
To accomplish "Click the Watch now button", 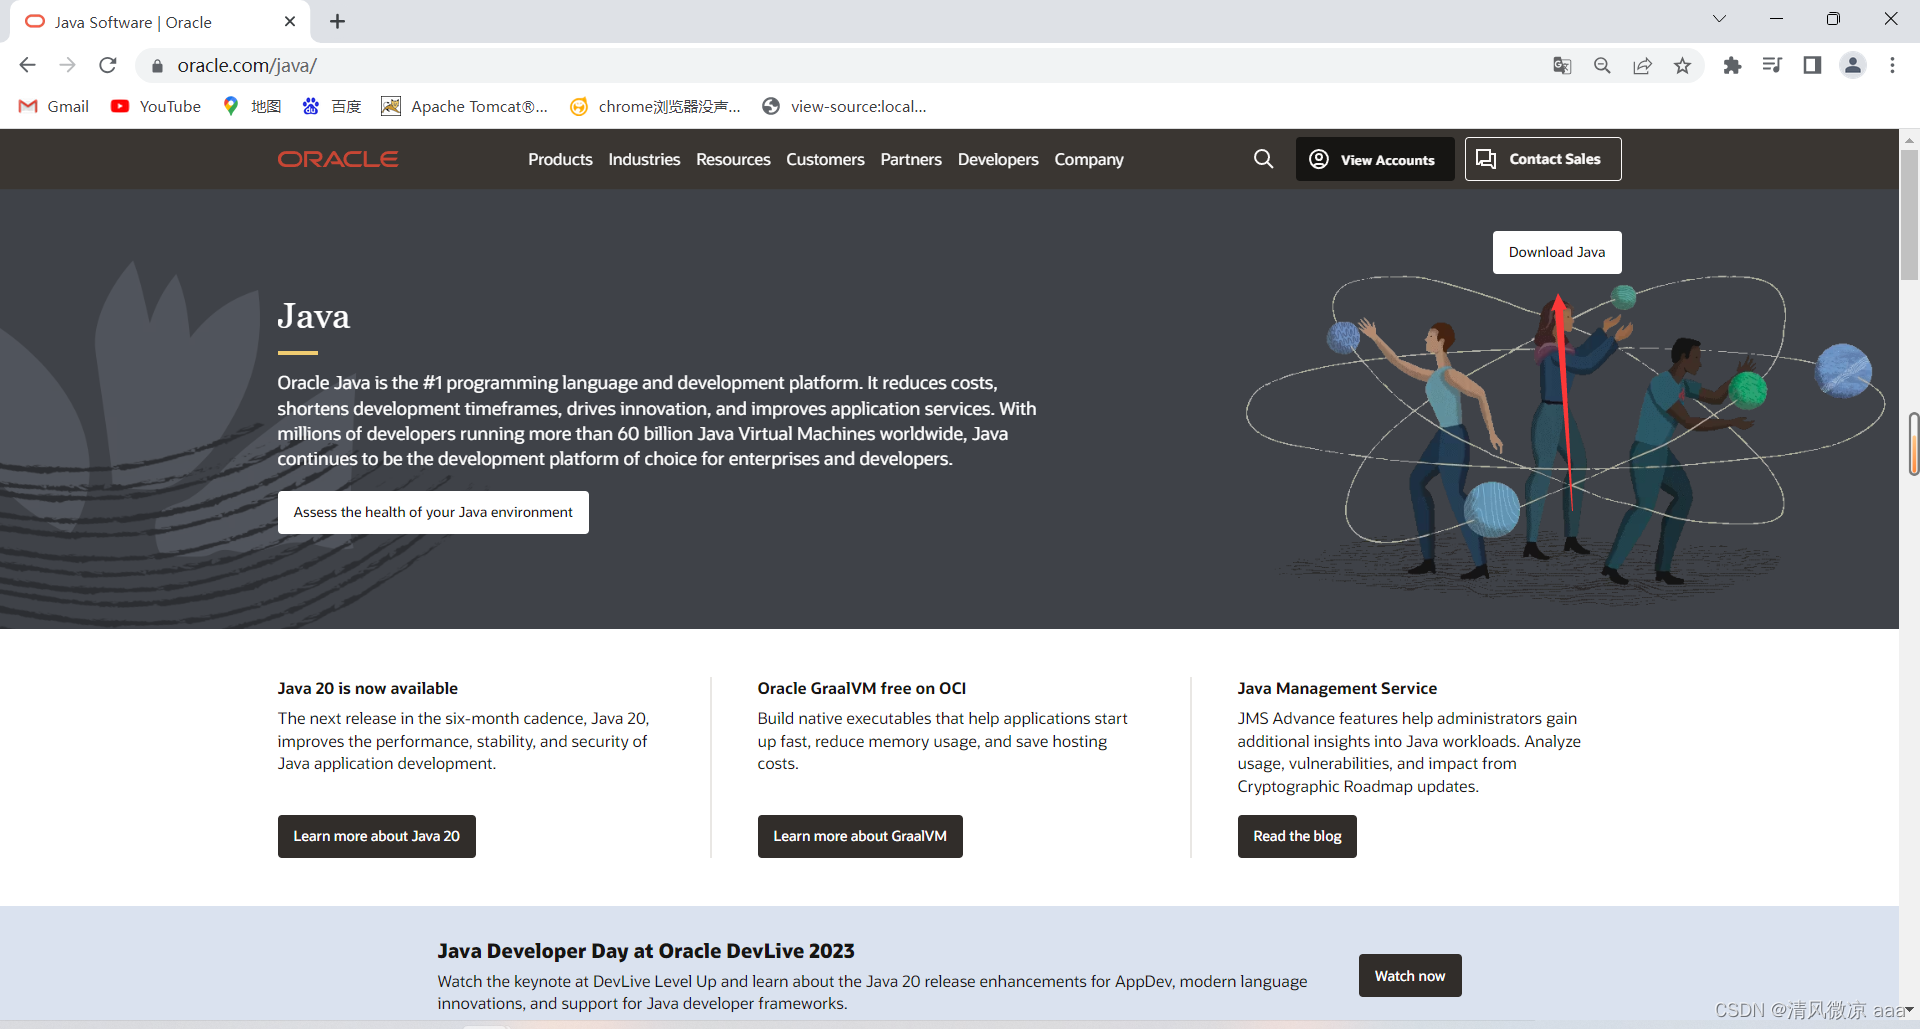I will (1410, 976).
